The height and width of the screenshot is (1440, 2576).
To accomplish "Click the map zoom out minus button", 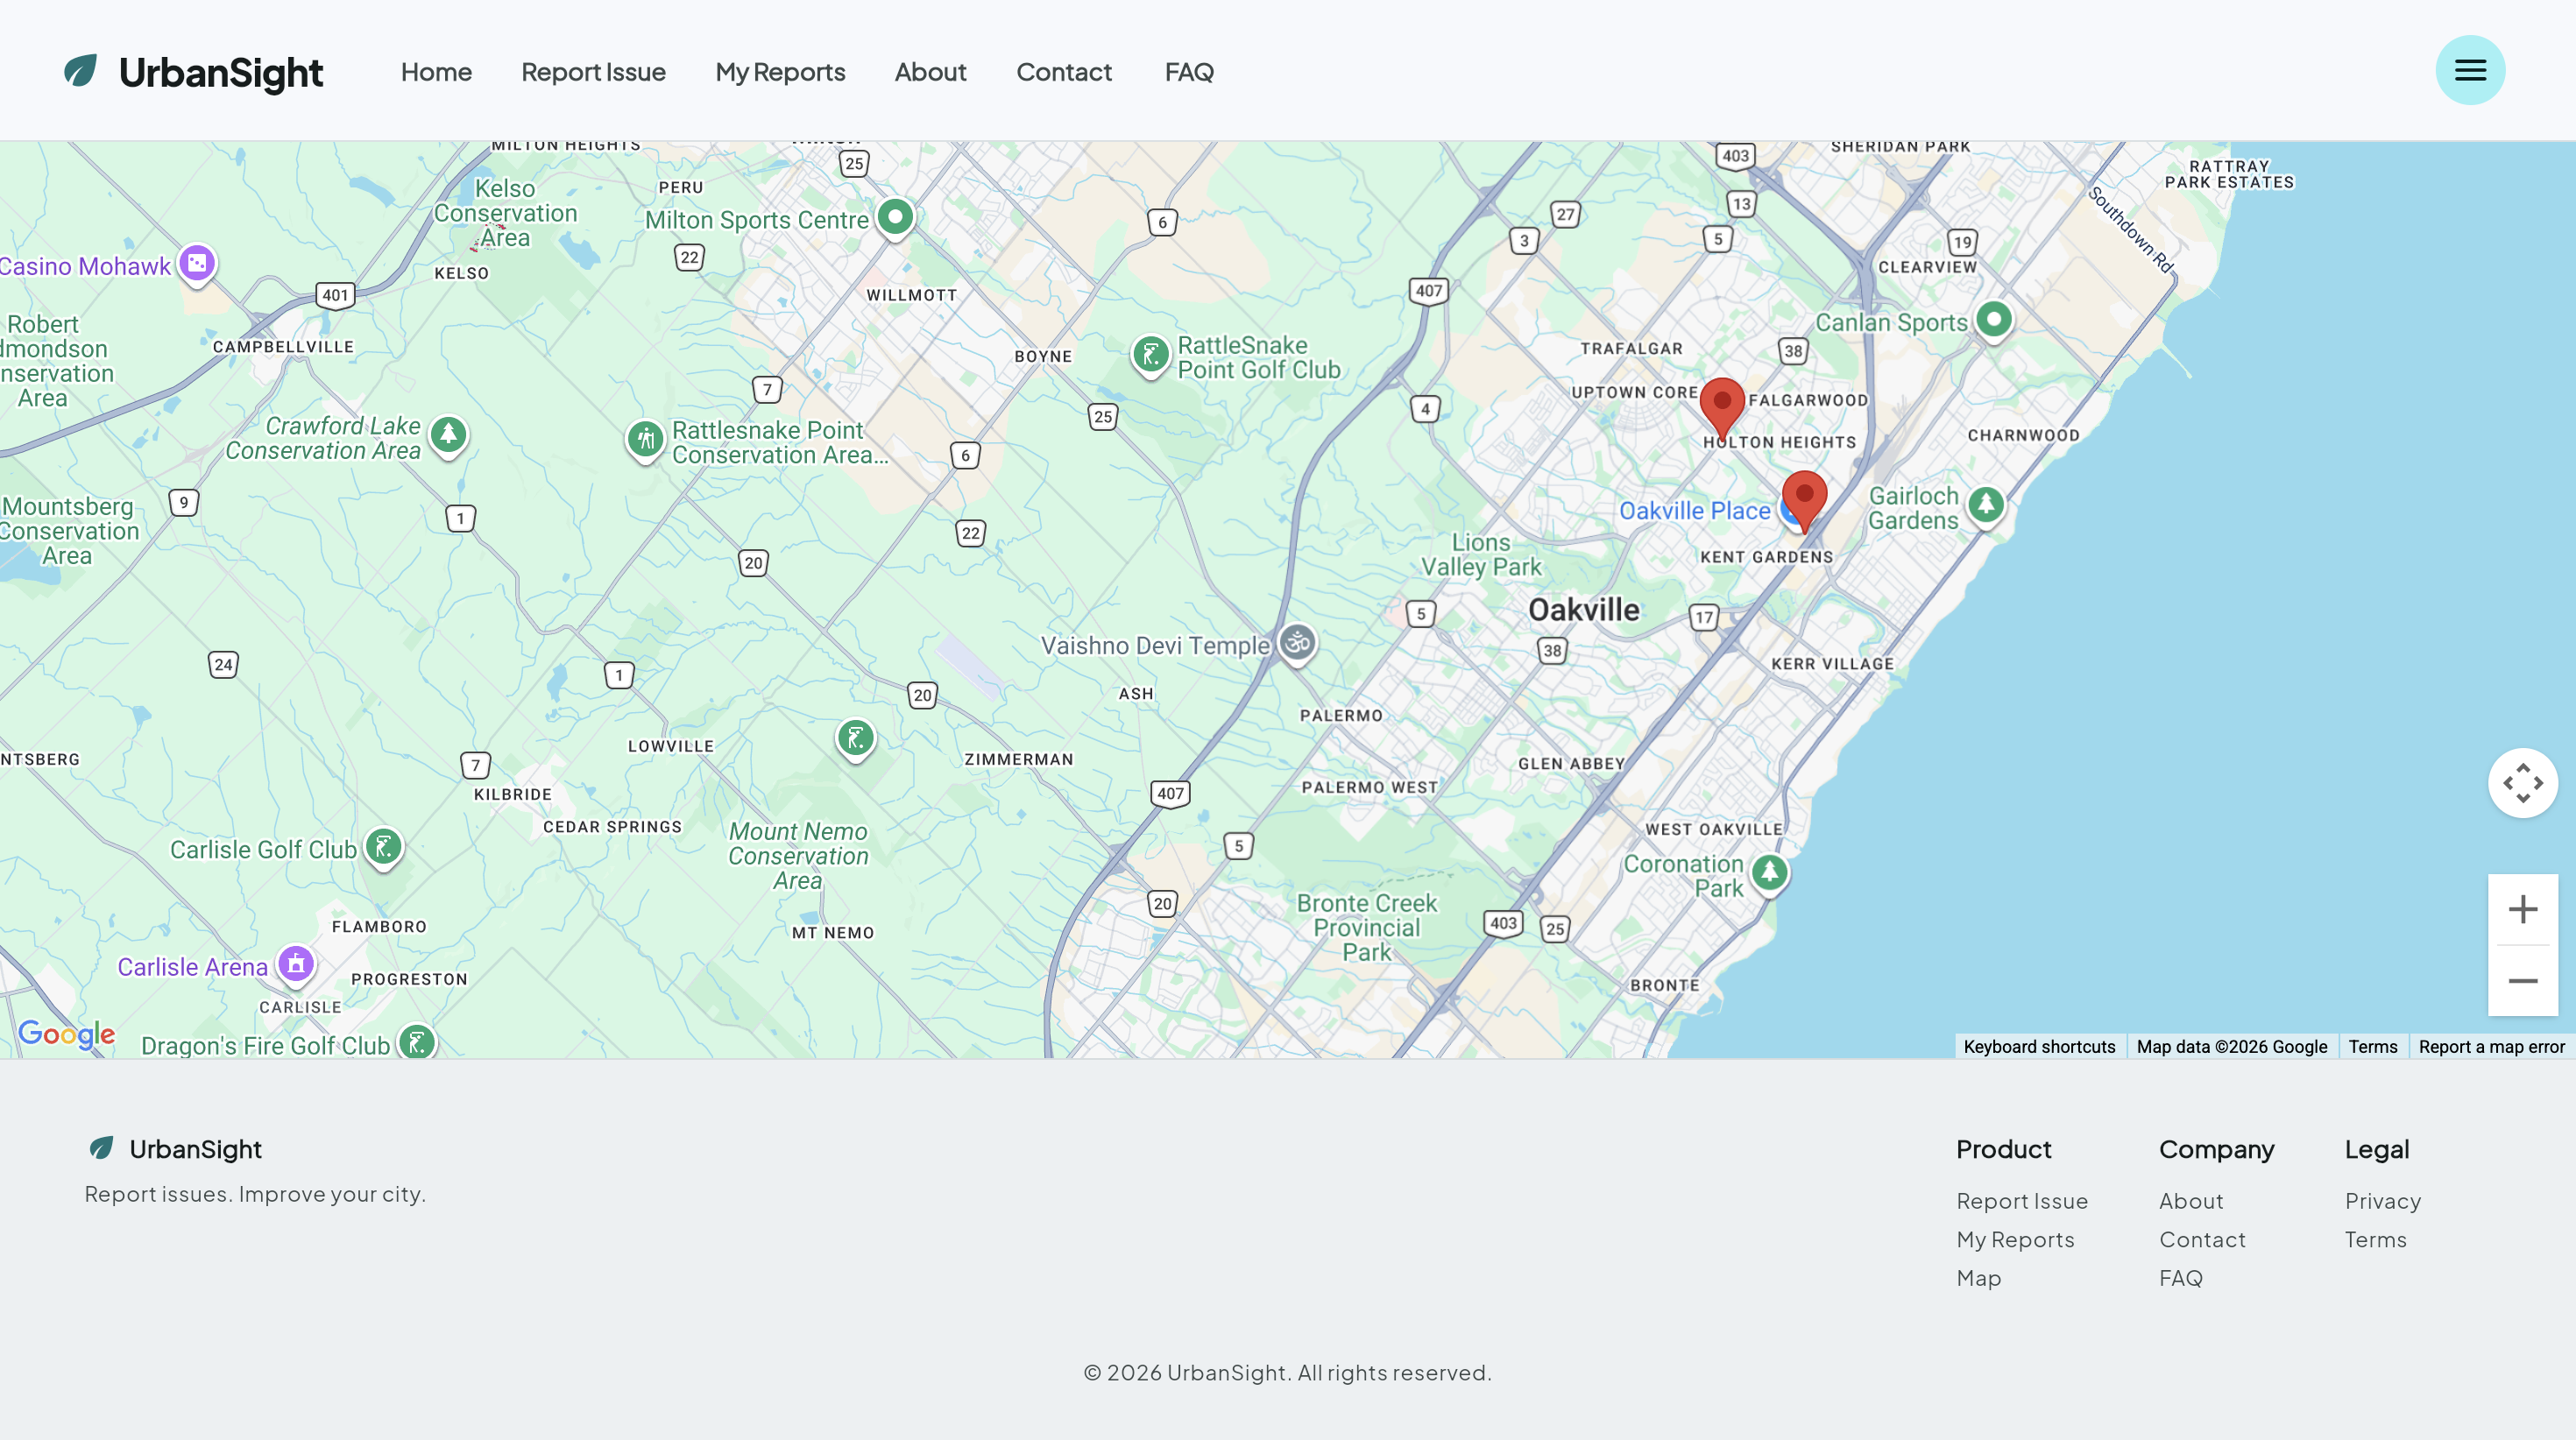I will coord(2522,981).
